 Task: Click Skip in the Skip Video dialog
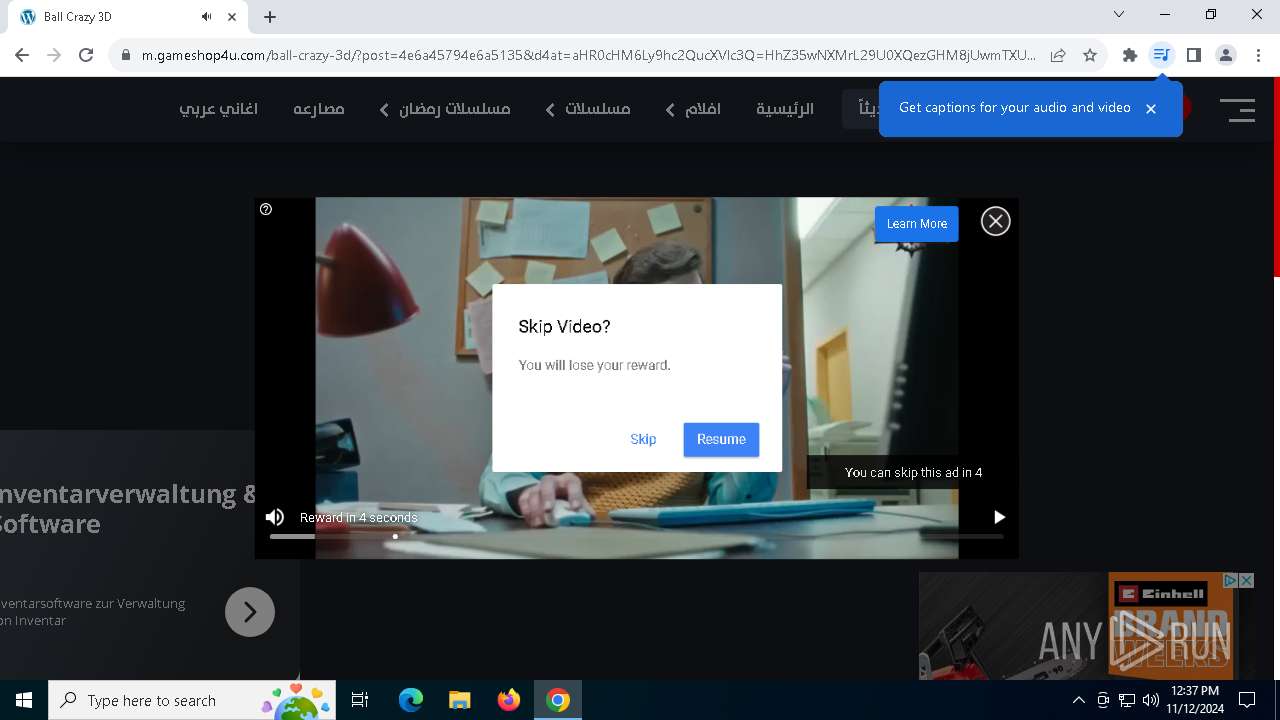pyautogui.click(x=643, y=439)
